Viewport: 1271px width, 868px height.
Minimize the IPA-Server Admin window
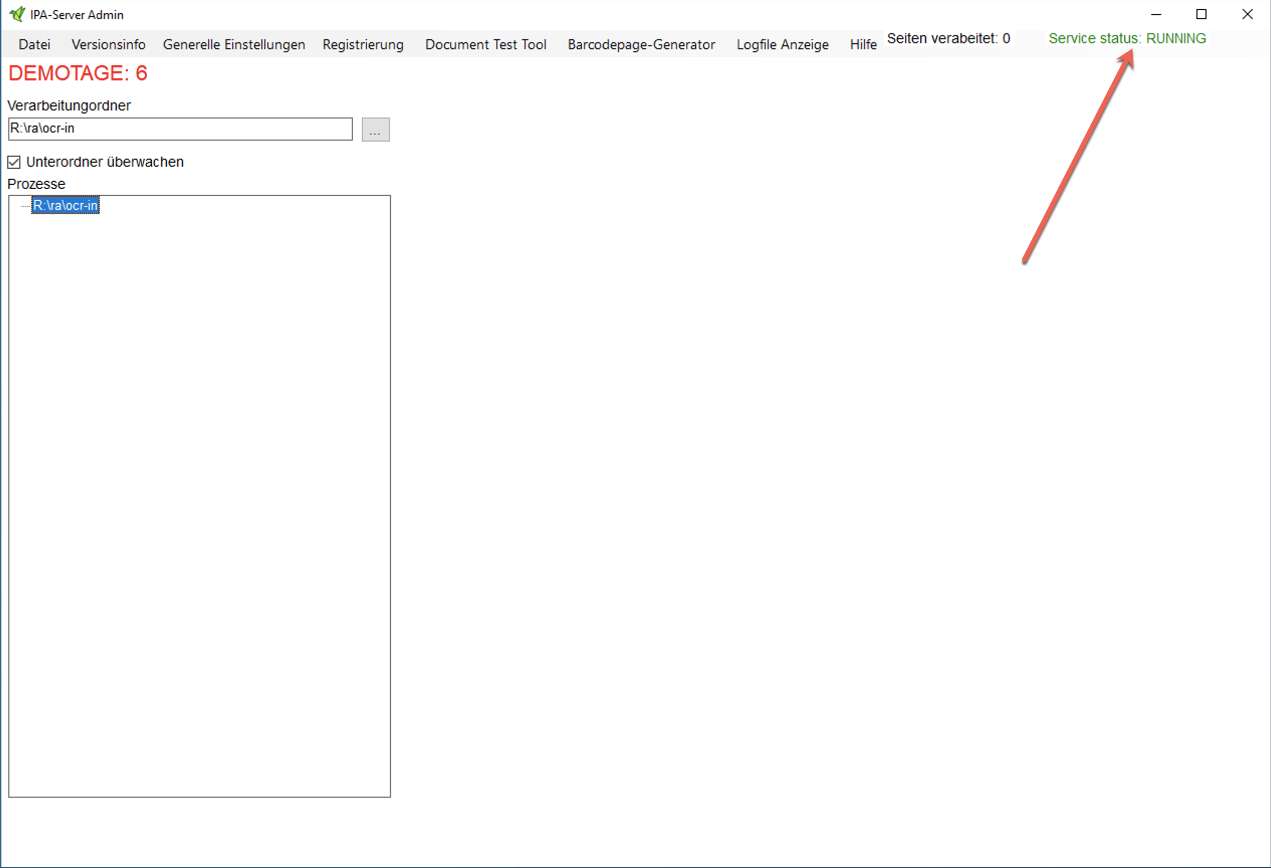click(1156, 14)
